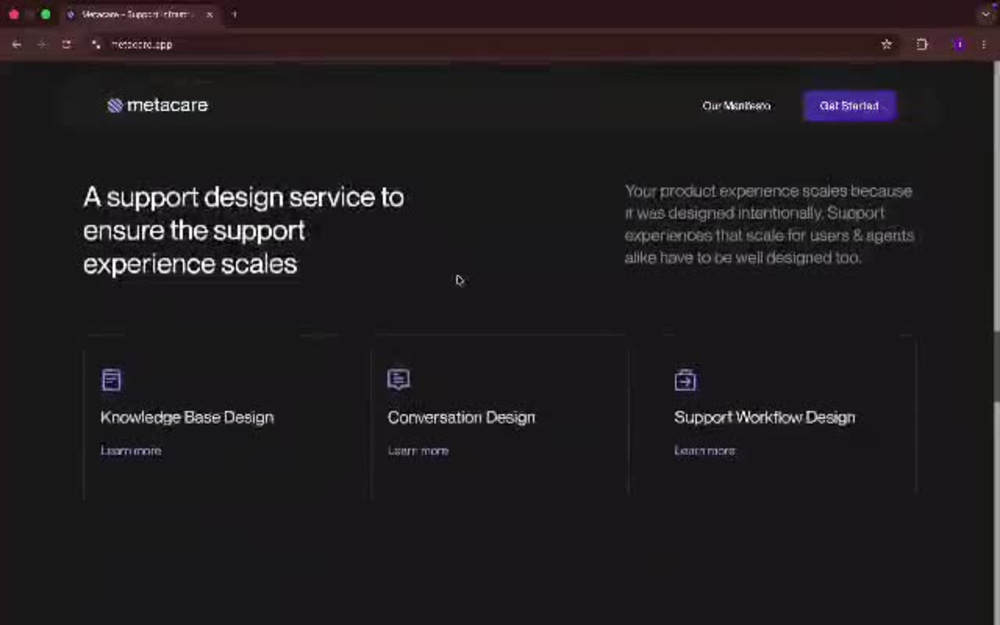
Task: Select the Metacare – Support tab
Action: coord(140,14)
